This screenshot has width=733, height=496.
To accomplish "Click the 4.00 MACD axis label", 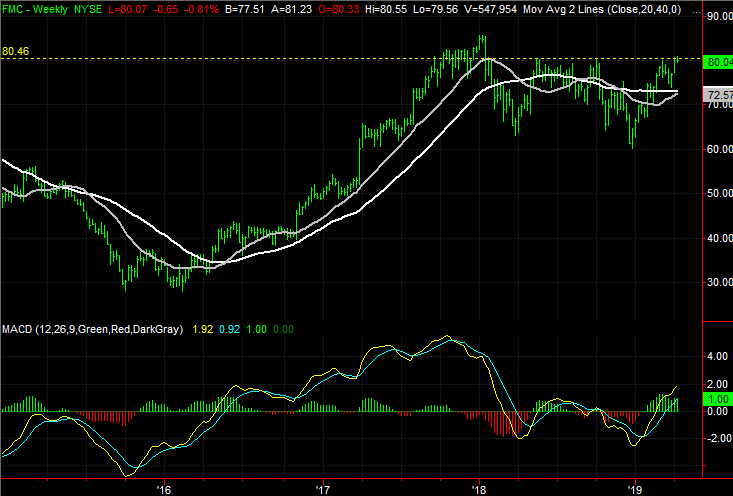I will tap(718, 357).
